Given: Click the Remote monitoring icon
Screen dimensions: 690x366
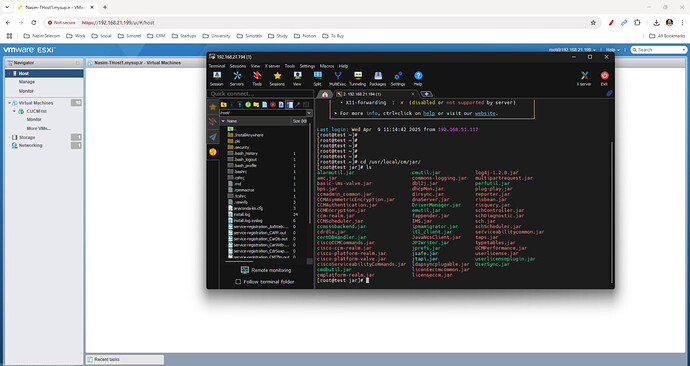Looking at the screenshot, I should 245,270.
